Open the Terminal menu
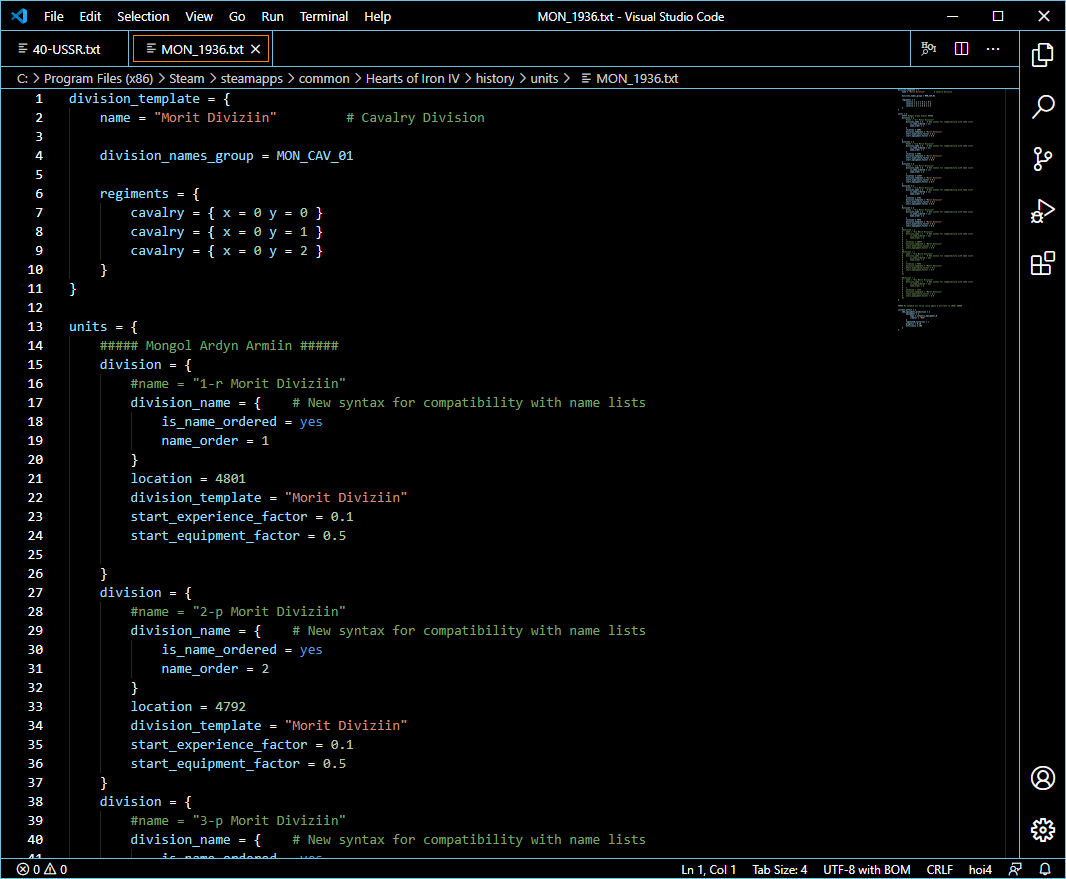 [324, 16]
